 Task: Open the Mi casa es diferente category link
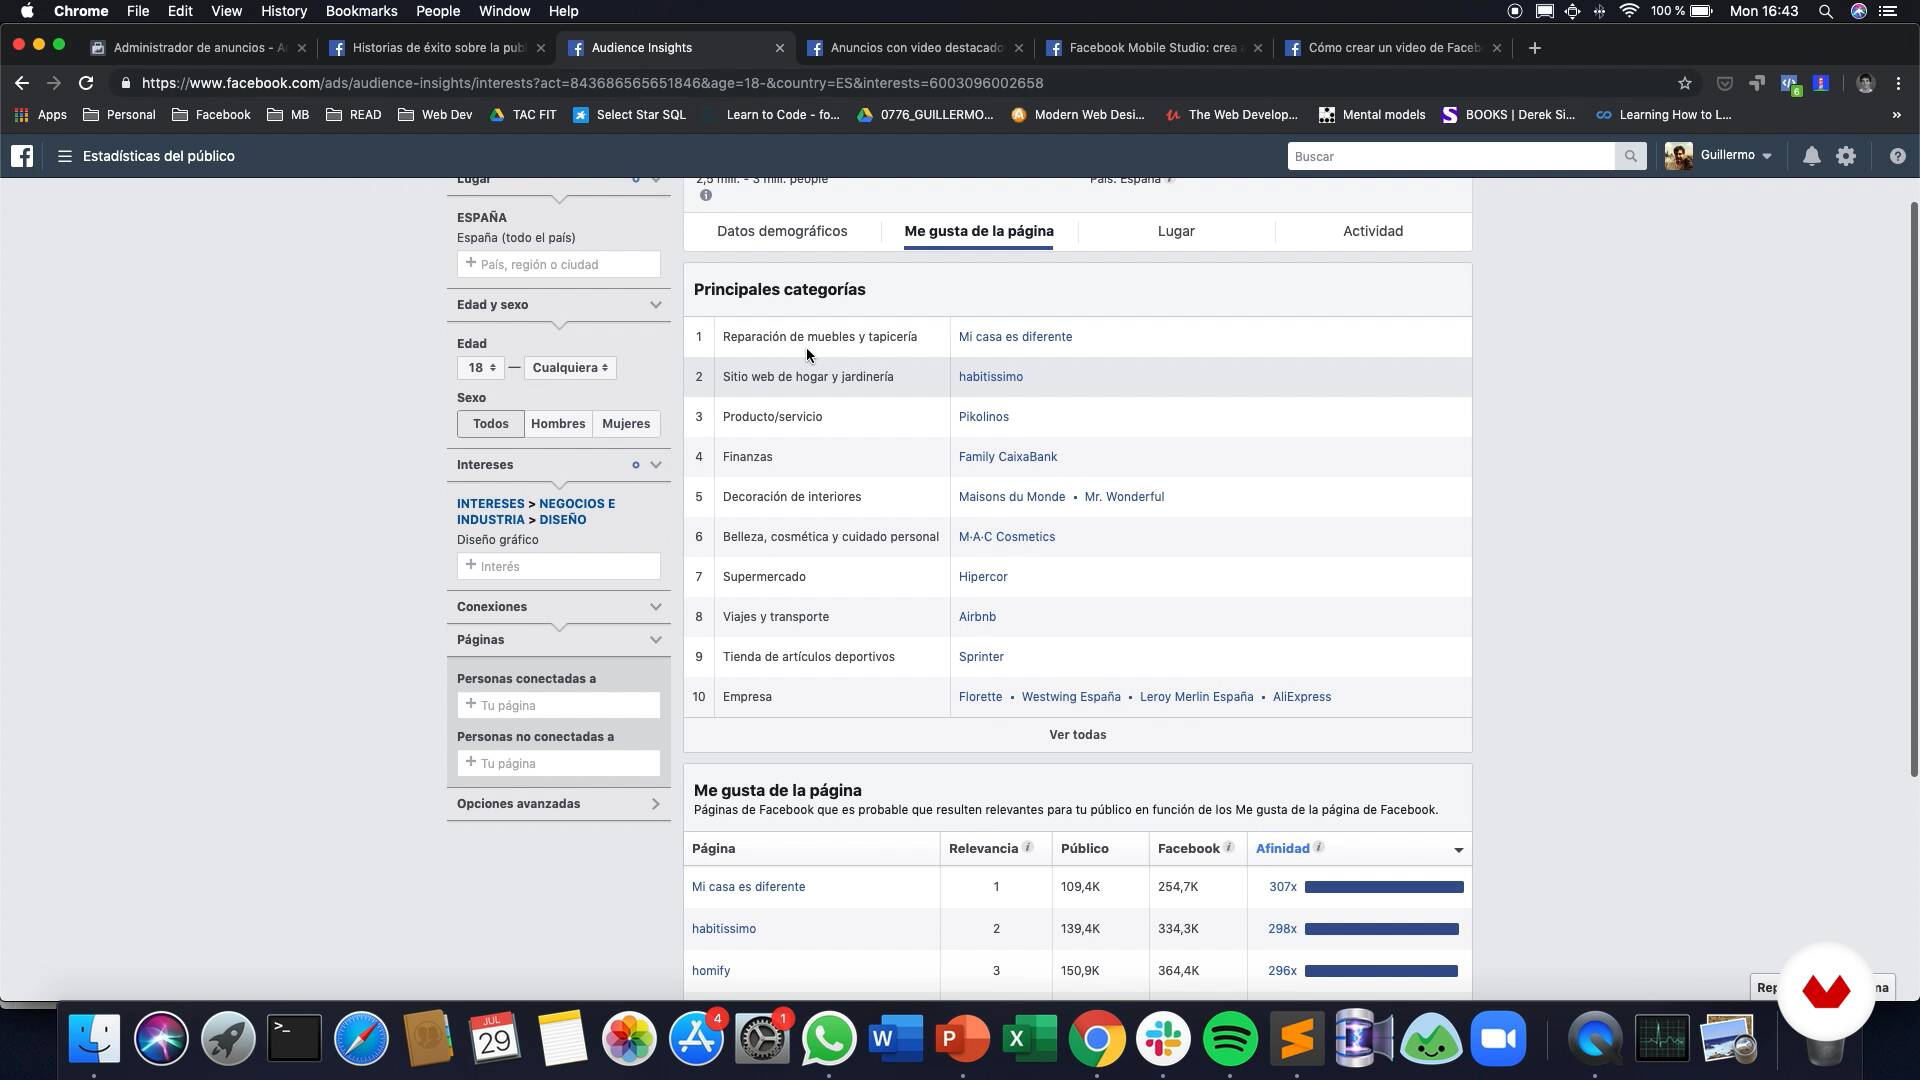point(1015,337)
